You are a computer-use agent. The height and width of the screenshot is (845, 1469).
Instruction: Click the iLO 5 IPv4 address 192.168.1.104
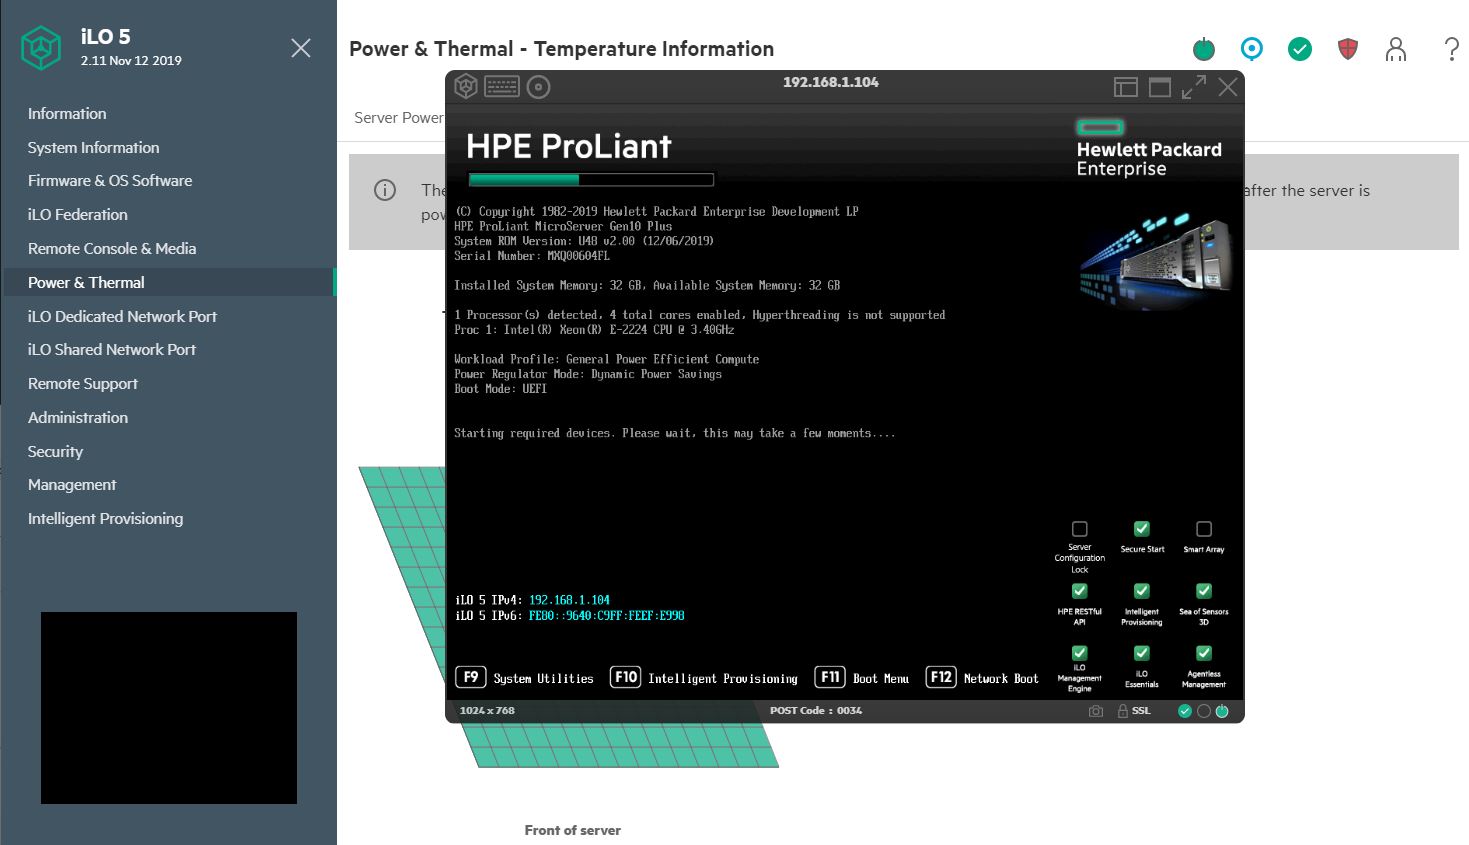coord(569,600)
